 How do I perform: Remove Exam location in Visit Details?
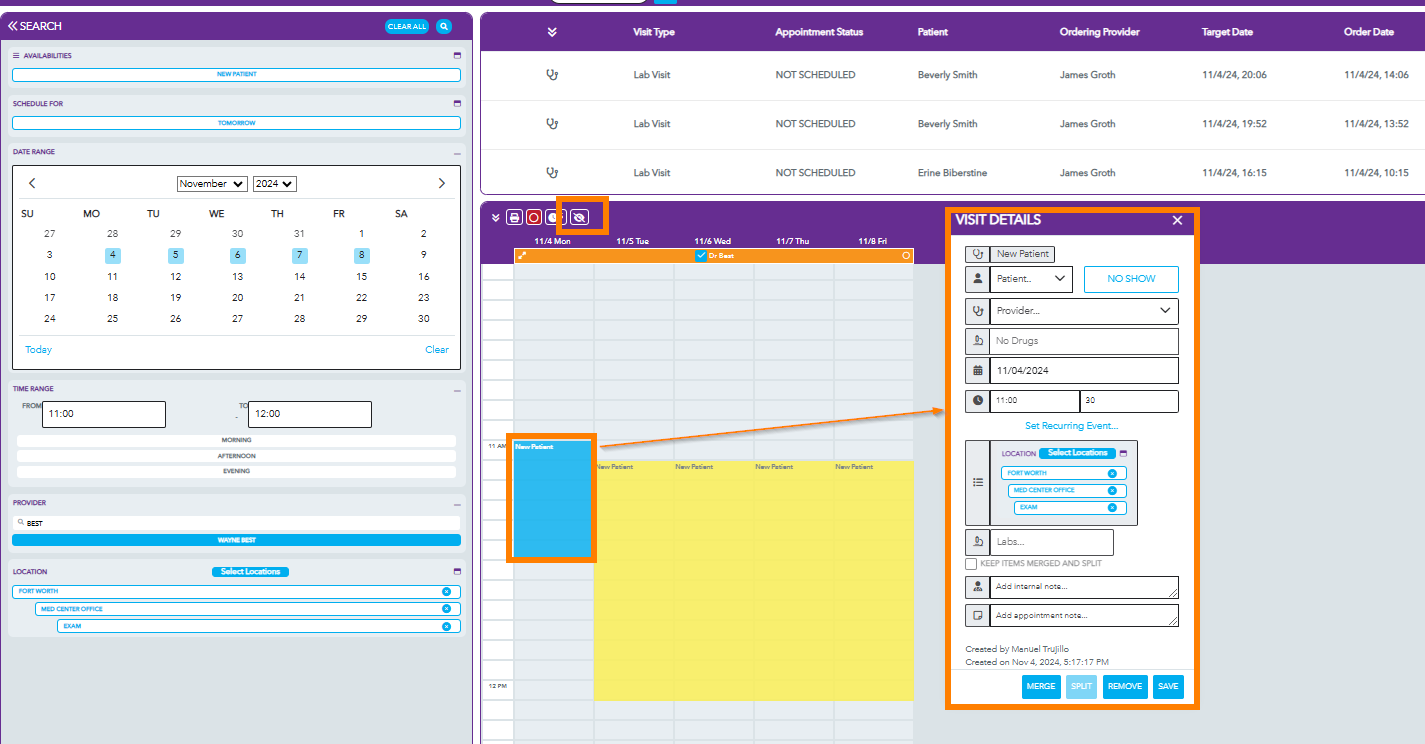coord(1112,507)
